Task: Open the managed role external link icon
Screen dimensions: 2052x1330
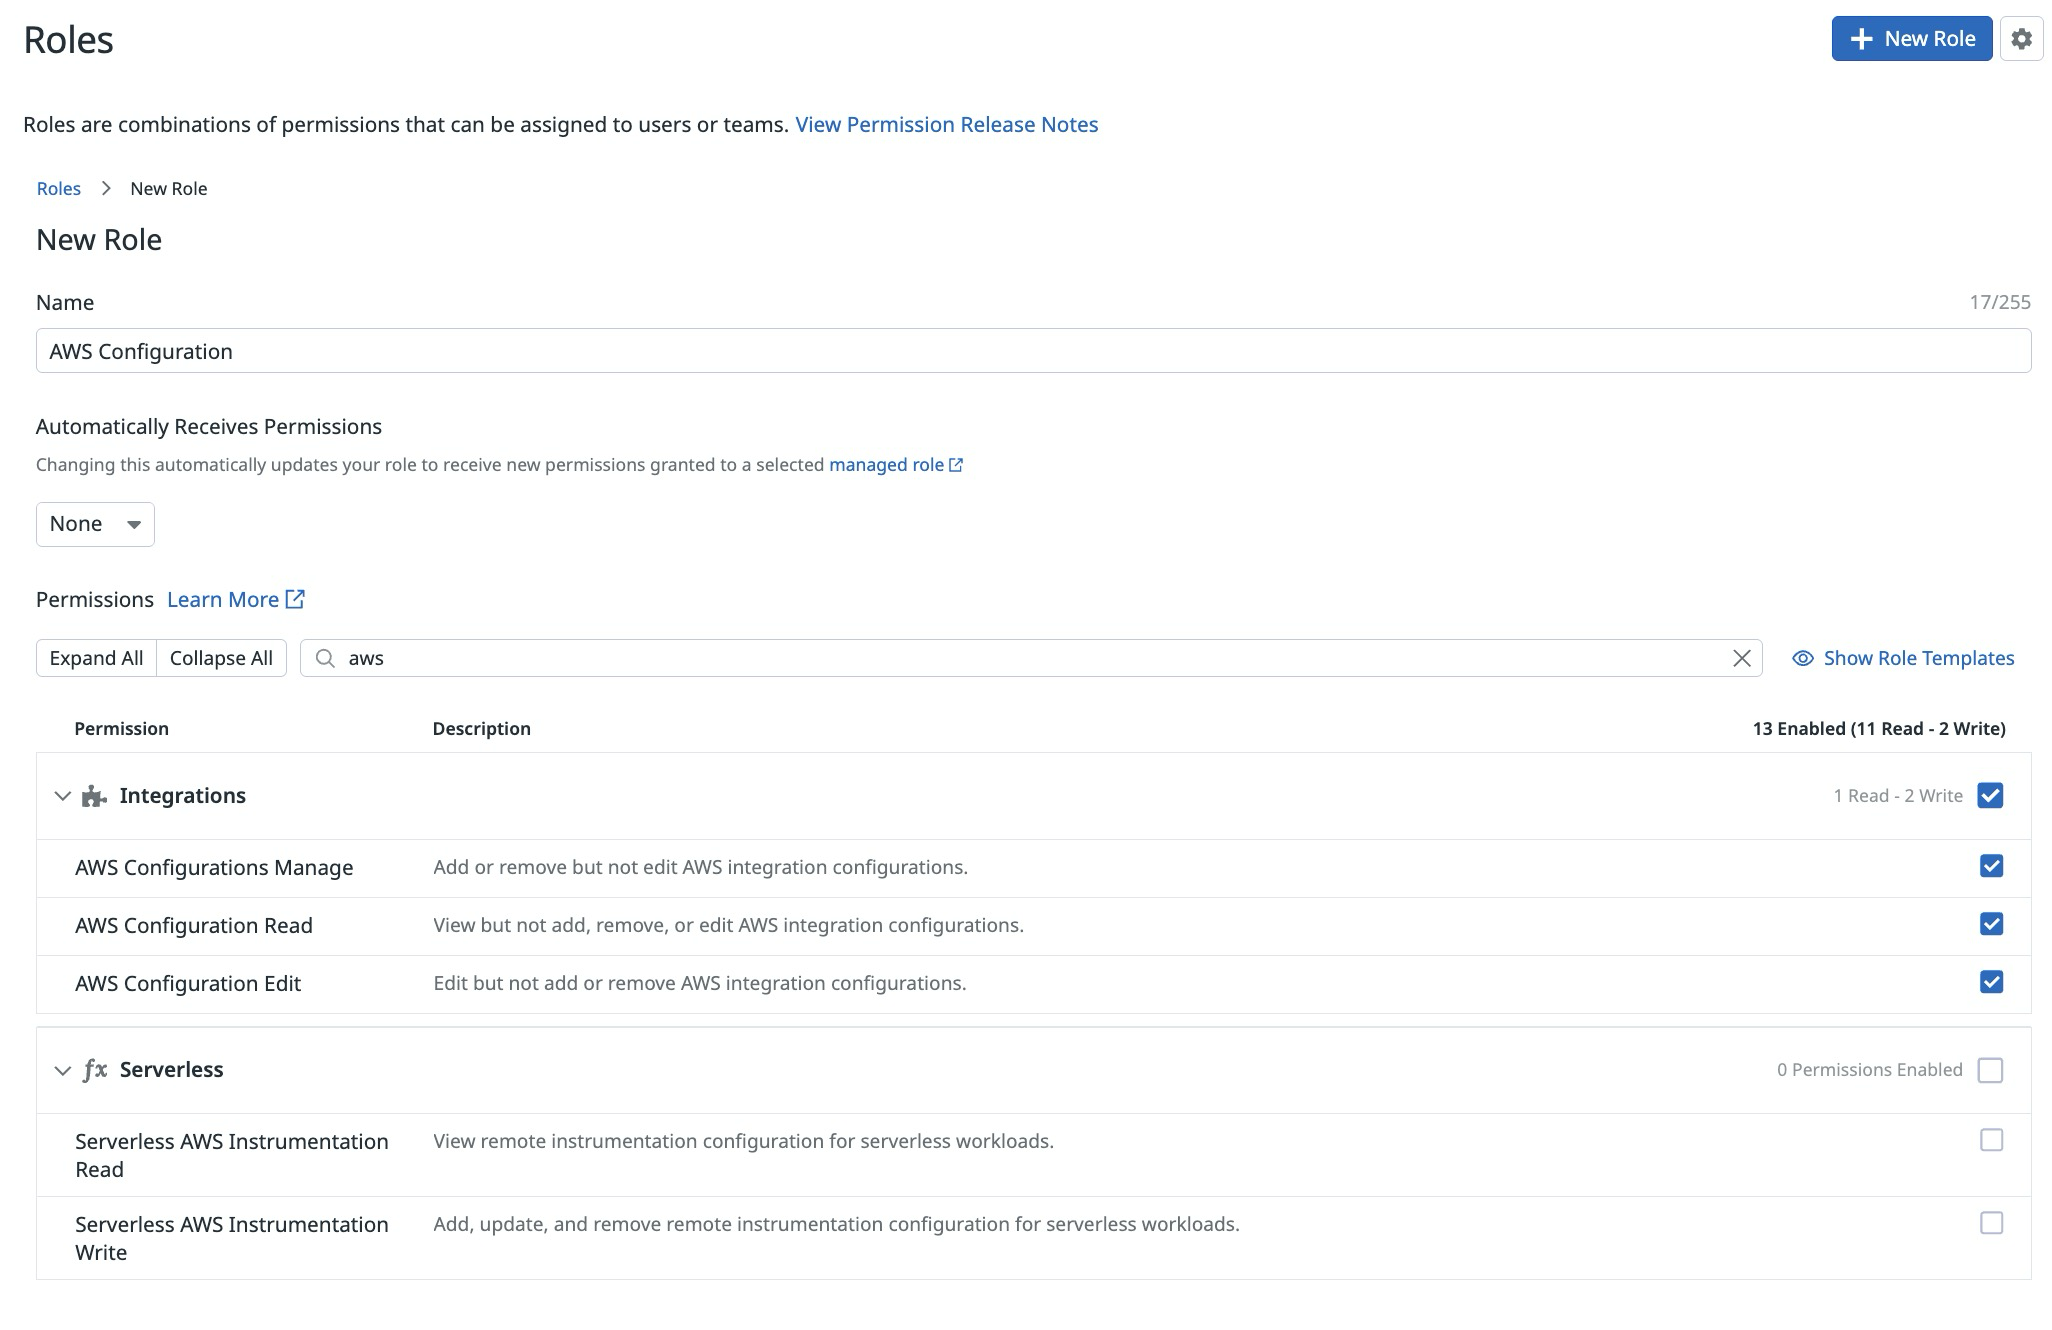Action: pos(956,464)
